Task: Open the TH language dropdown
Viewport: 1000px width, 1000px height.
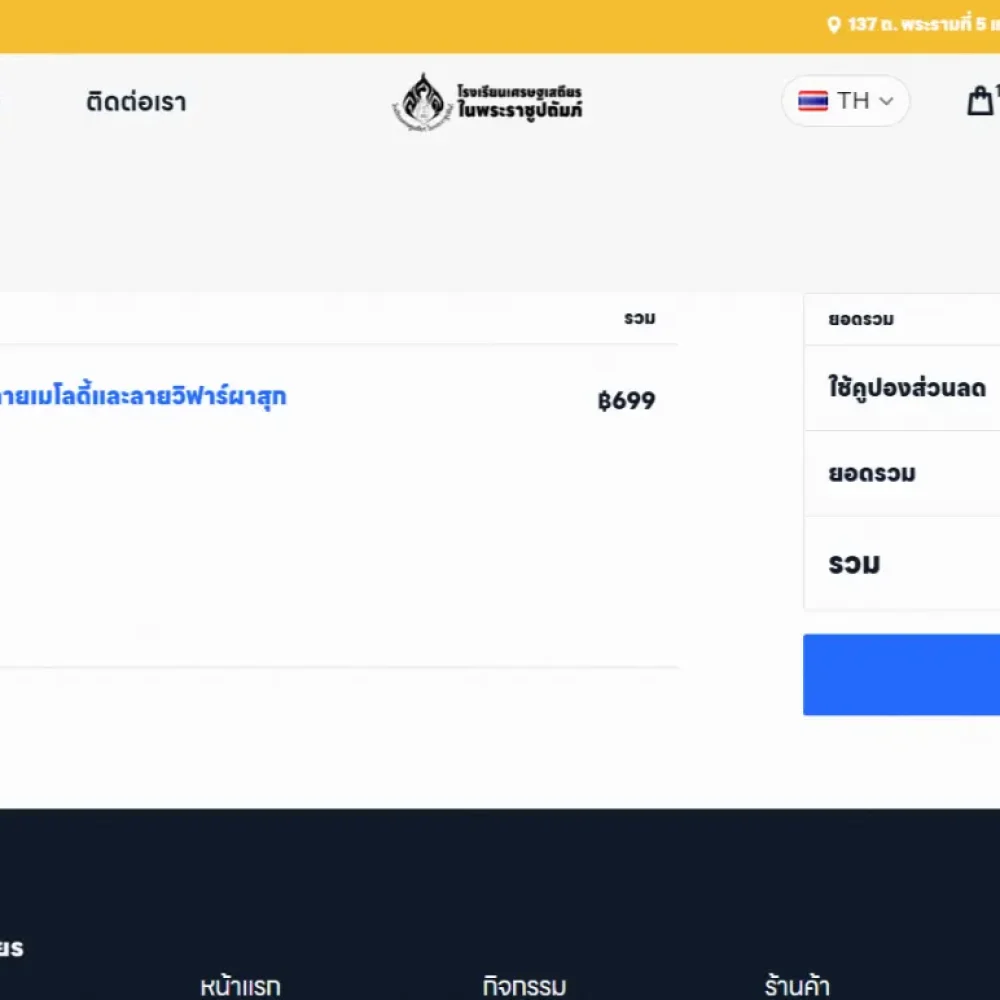Action: [x=845, y=101]
